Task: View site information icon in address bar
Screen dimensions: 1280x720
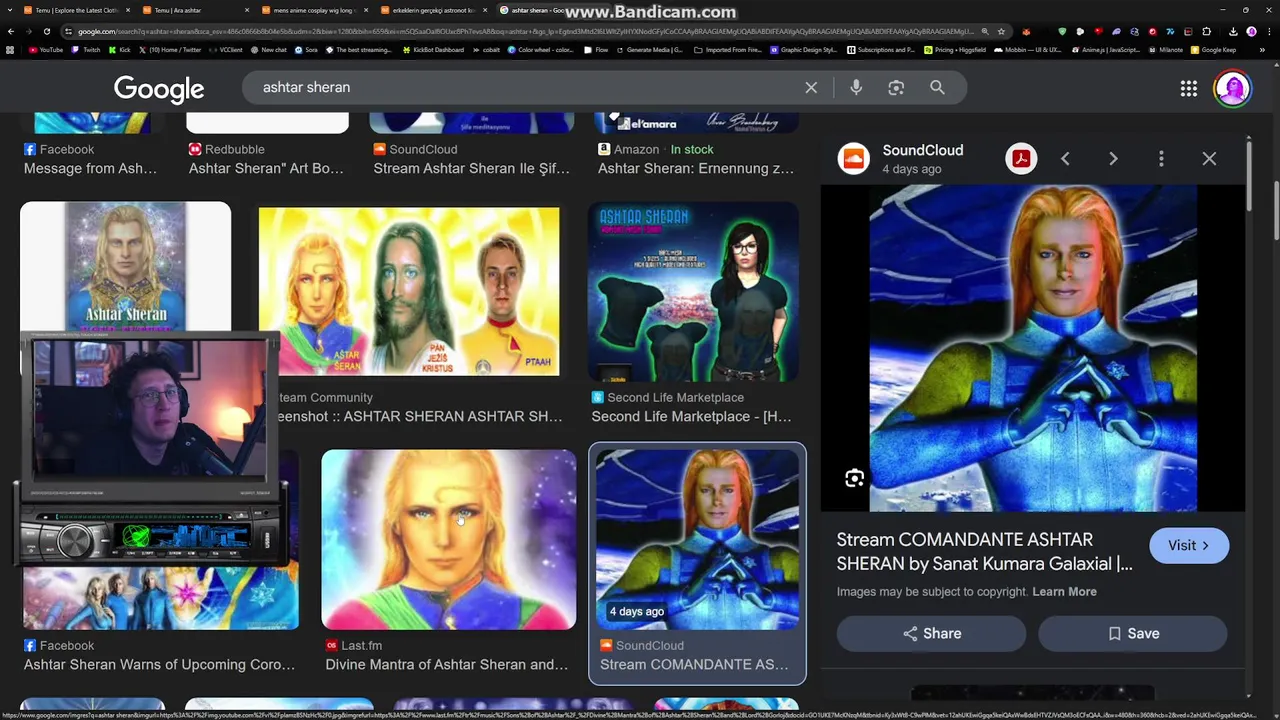Action: tap(68, 31)
